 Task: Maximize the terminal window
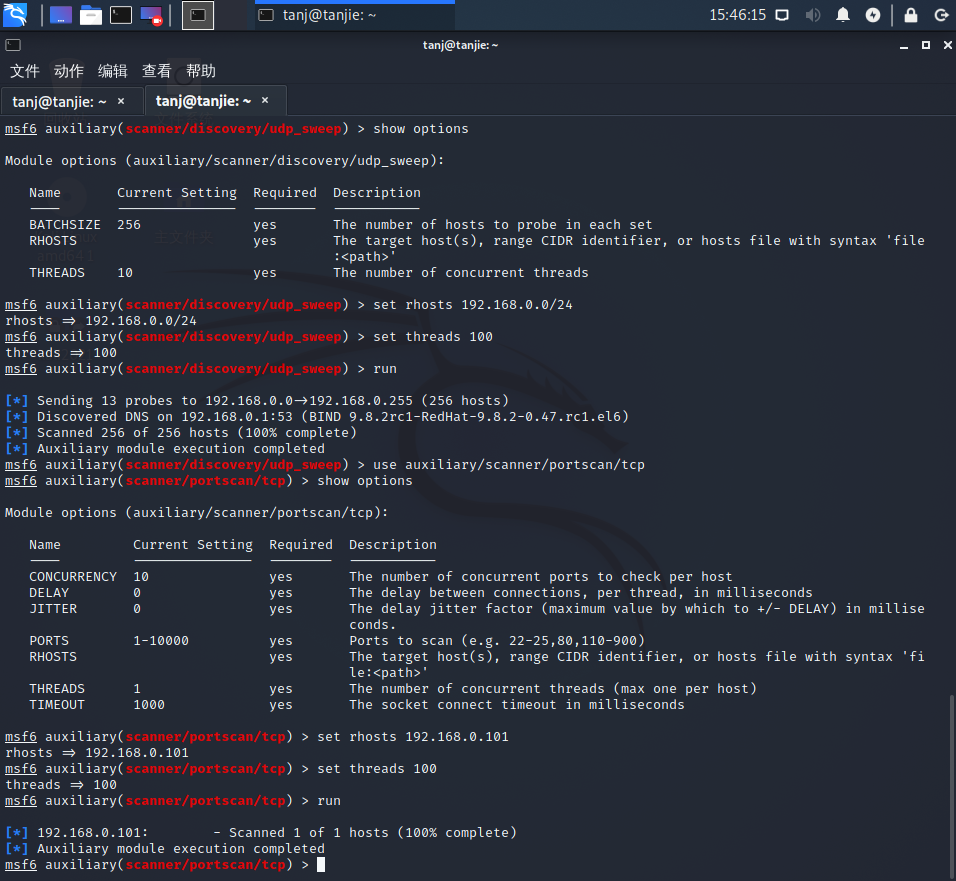point(926,45)
